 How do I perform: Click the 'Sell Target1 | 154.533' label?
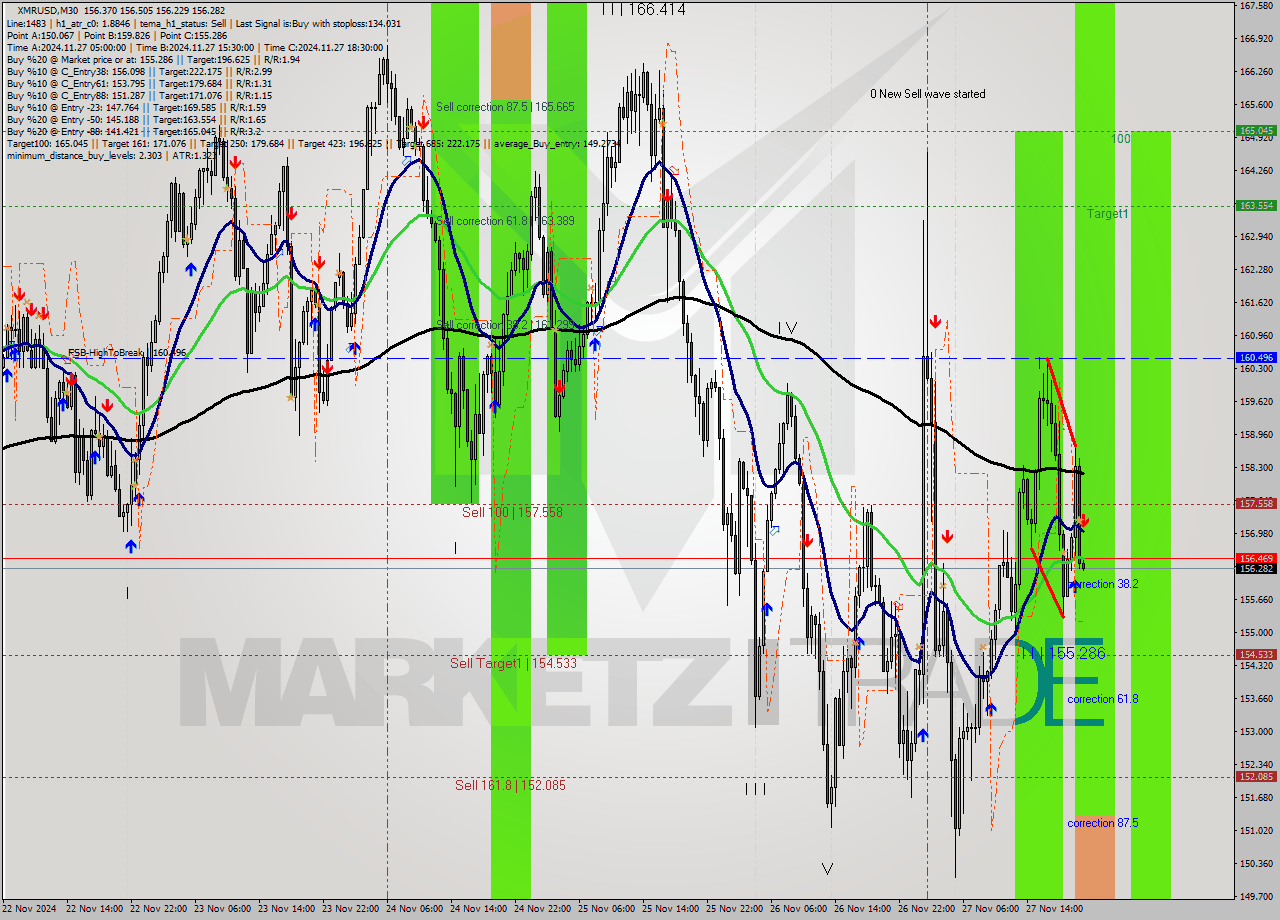click(x=513, y=663)
